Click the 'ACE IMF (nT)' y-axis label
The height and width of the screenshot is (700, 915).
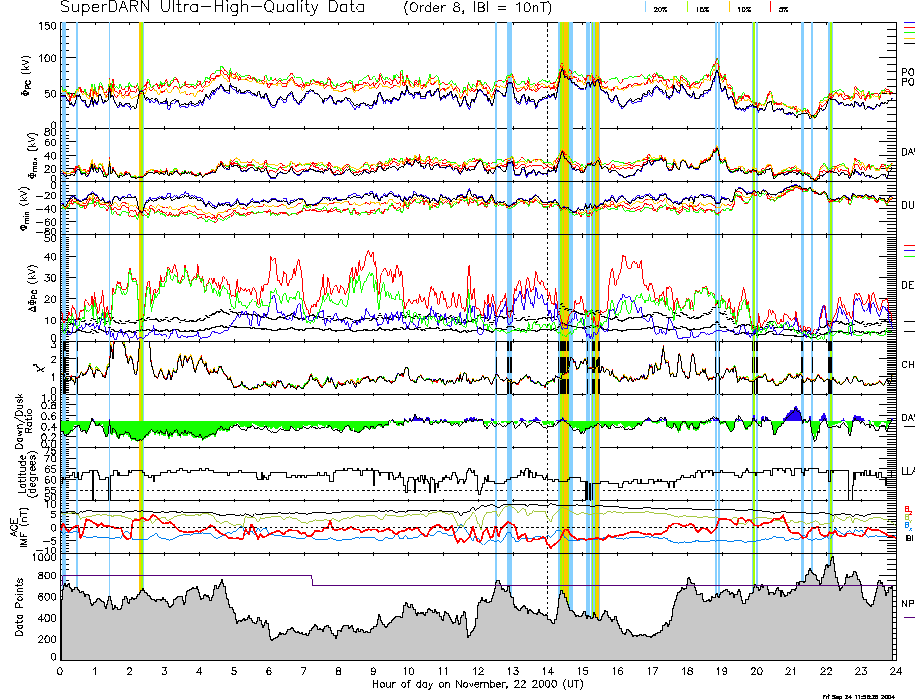pyautogui.click(x=19, y=527)
